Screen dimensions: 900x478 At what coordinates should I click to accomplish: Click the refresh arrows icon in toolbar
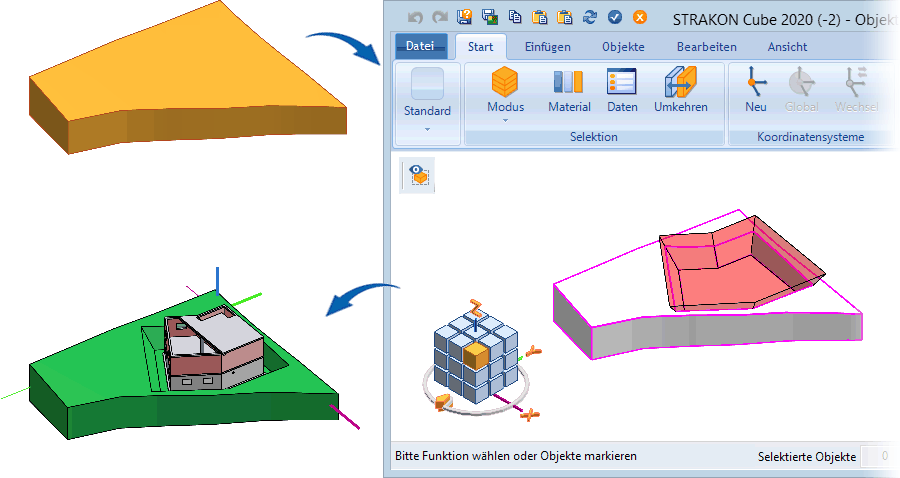[590, 17]
